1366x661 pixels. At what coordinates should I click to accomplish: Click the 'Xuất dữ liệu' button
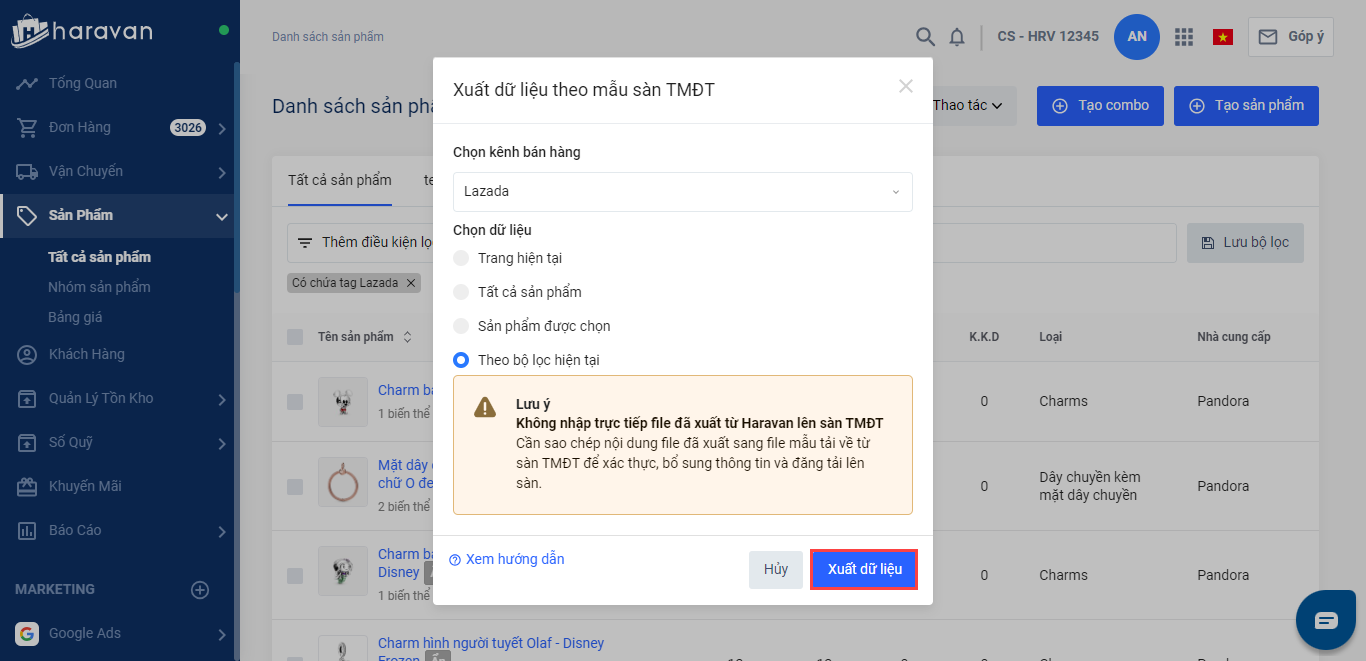864,569
